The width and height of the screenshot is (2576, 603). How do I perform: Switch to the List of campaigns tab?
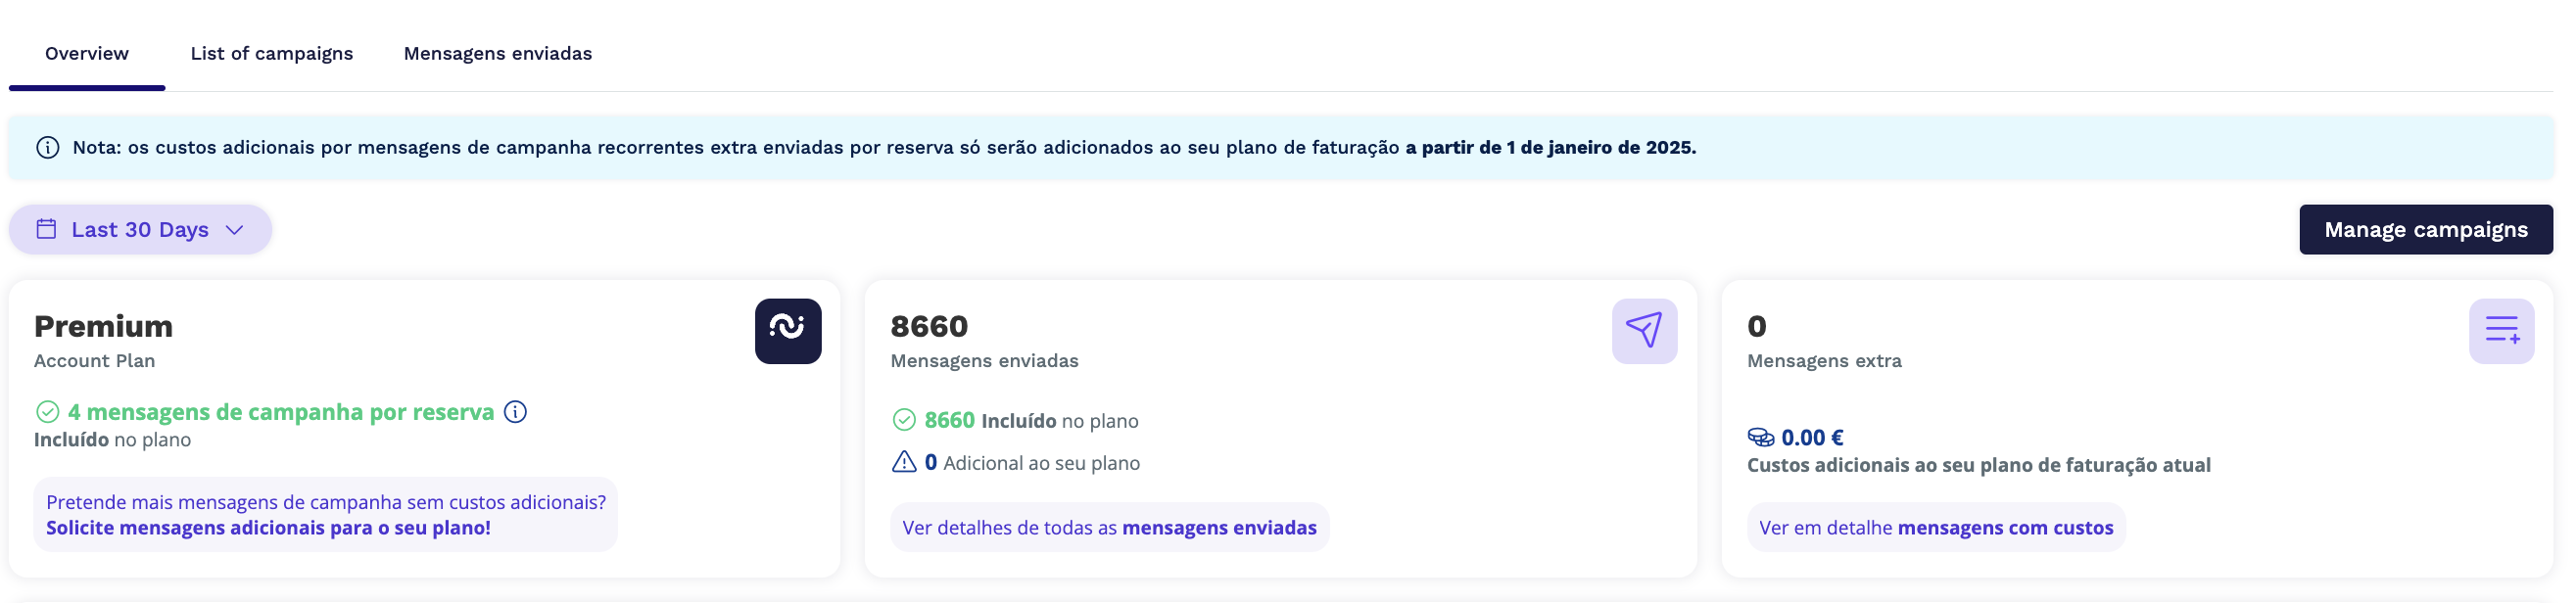272,53
